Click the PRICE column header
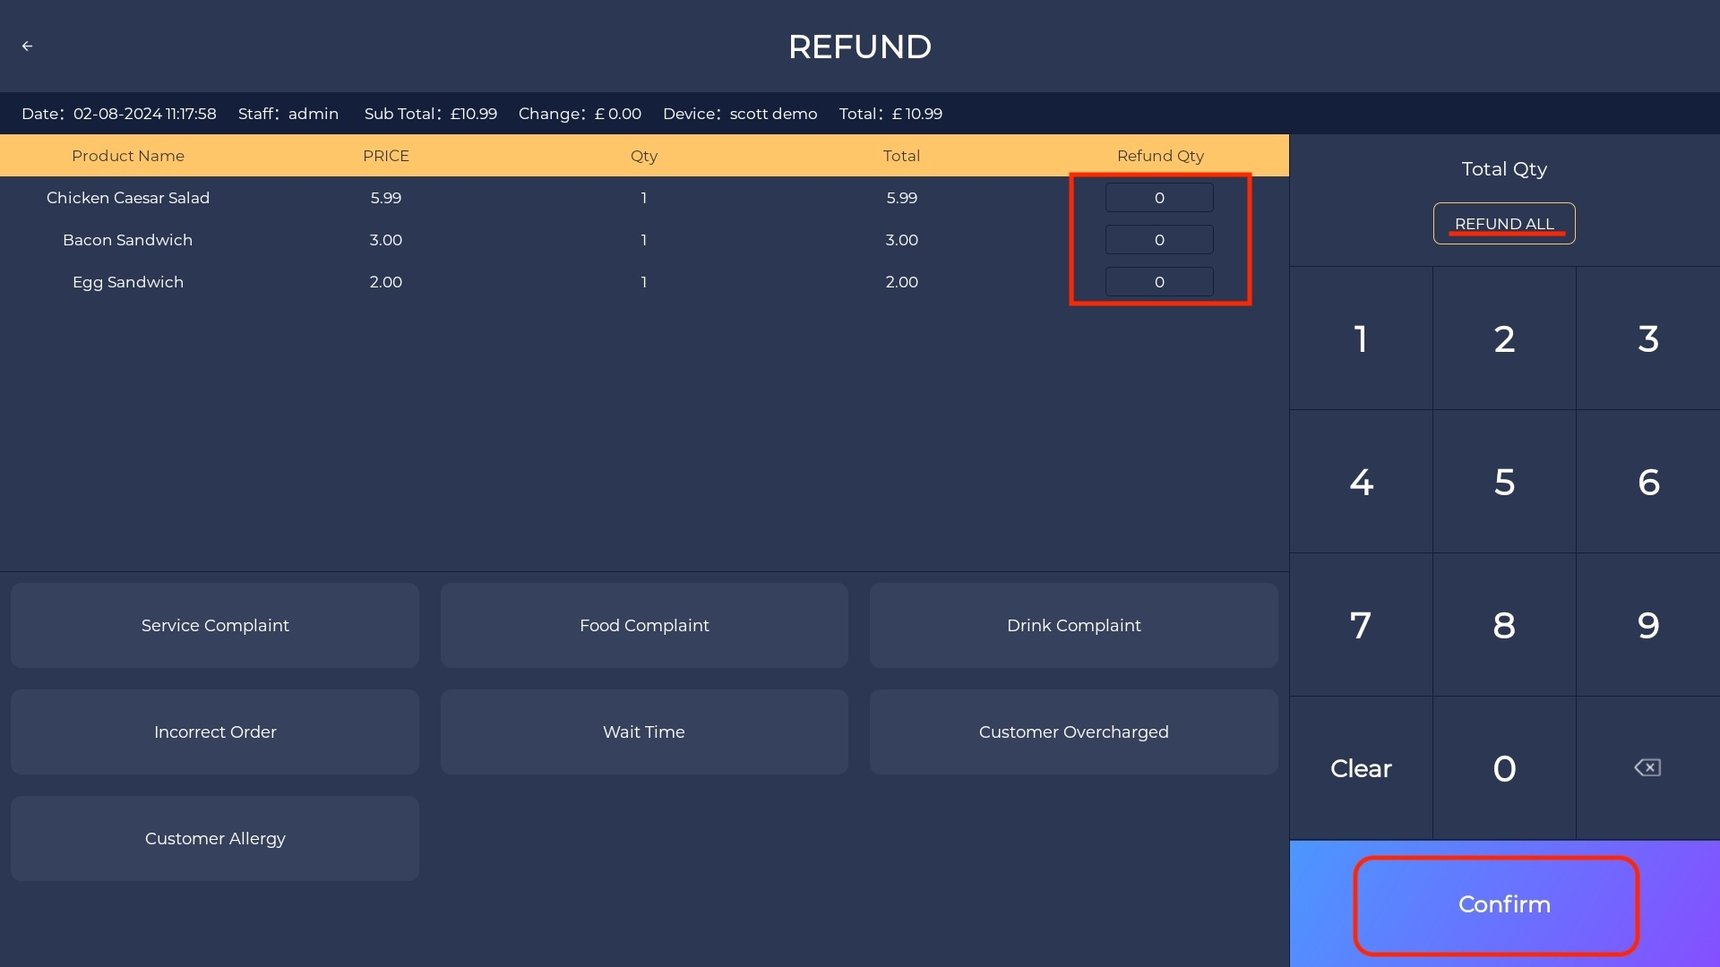Image resolution: width=1720 pixels, height=967 pixels. point(386,156)
